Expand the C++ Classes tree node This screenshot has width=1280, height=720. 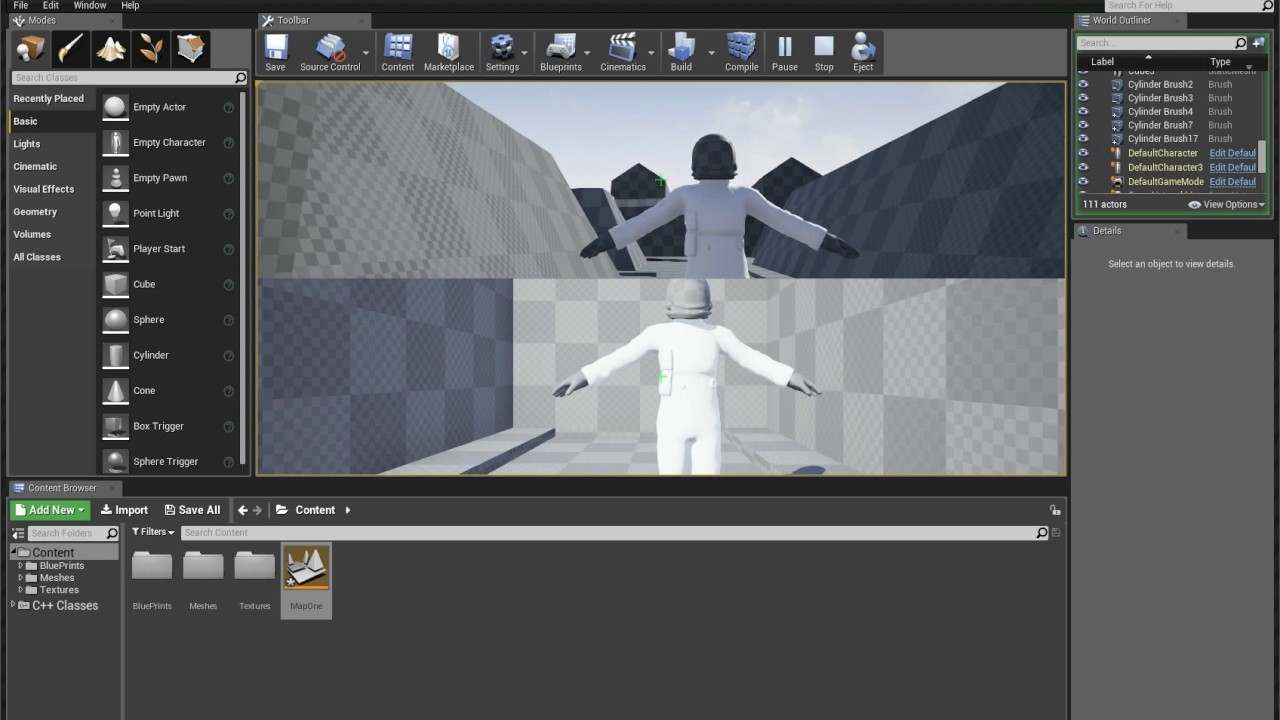[x=13, y=605]
